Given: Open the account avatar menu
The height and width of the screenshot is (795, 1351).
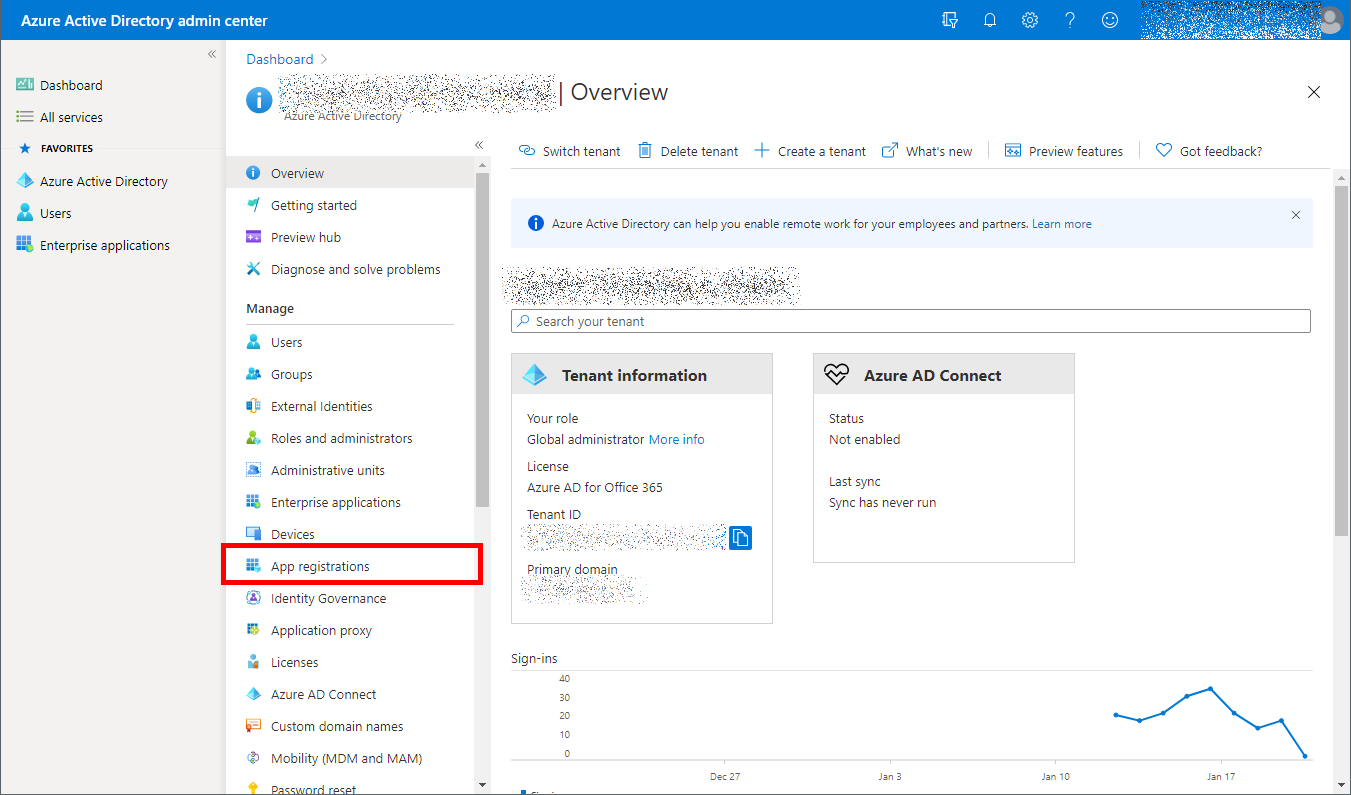Looking at the screenshot, I should coord(1330,20).
